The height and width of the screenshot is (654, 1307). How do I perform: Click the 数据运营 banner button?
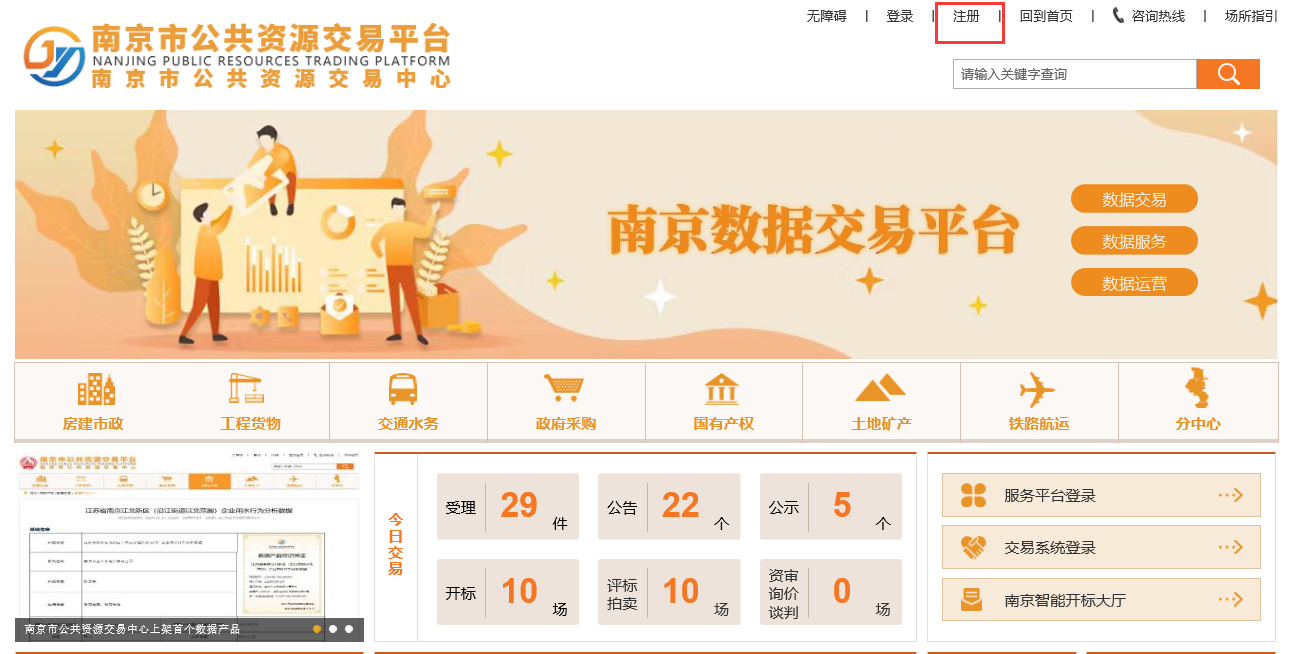(1134, 283)
